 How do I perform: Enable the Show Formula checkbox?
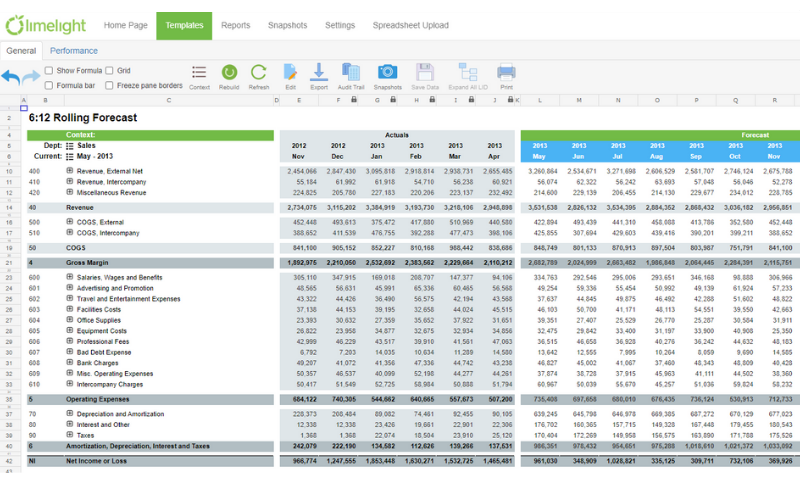[49, 70]
